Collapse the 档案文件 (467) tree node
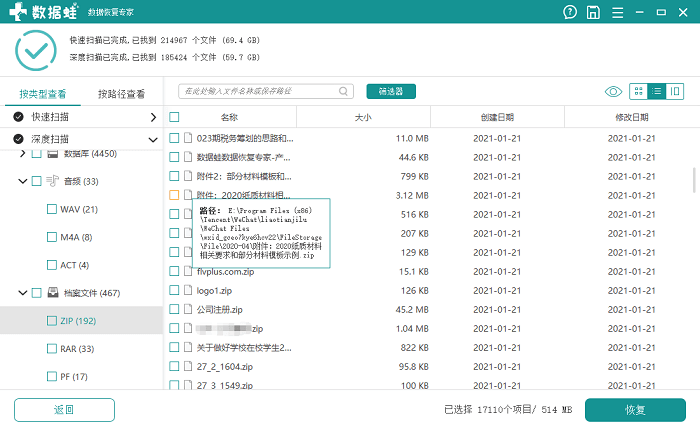Screen dimensions: 700x437 (x=22, y=293)
